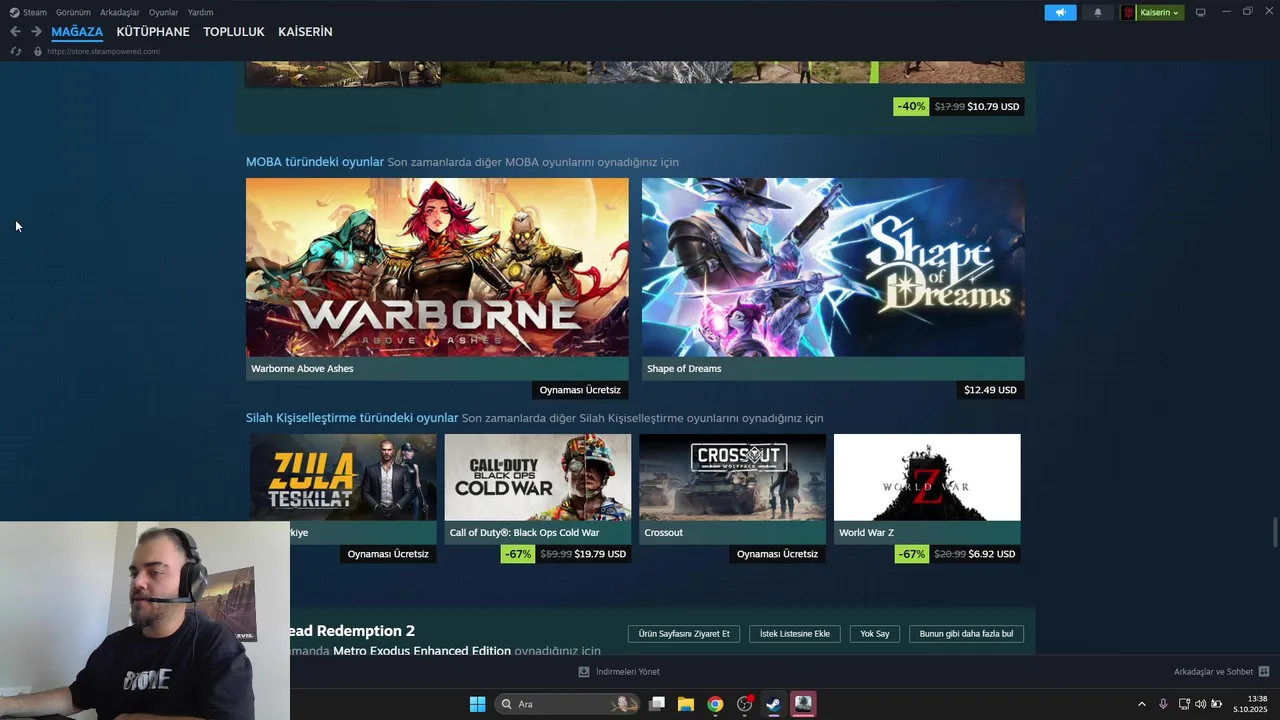1280x720 pixels.
Task: Switch to the KÜTÜPHANE tab
Action: 153,32
